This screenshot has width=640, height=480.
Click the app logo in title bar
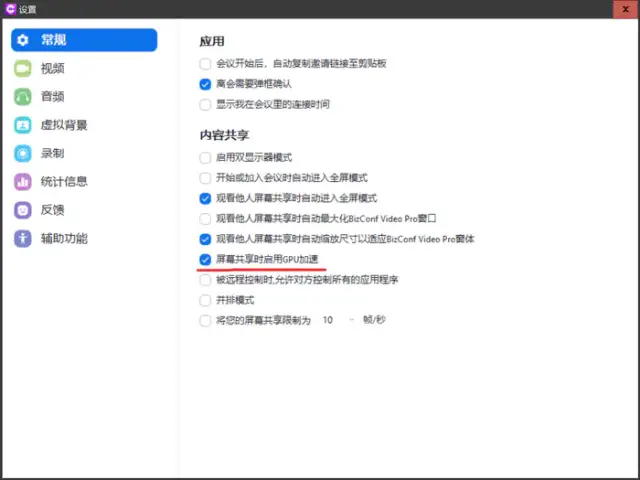point(11,9)
